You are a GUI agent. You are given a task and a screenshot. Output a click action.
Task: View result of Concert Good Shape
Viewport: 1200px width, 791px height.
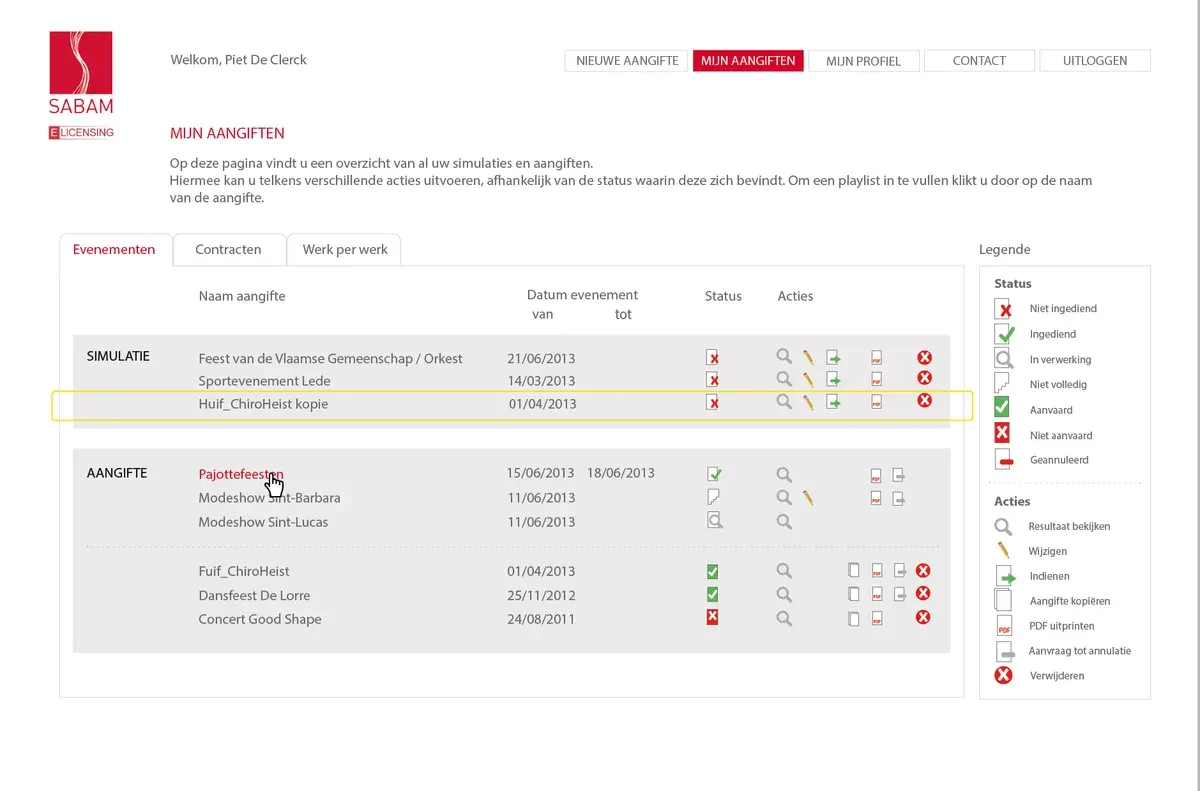784,618
